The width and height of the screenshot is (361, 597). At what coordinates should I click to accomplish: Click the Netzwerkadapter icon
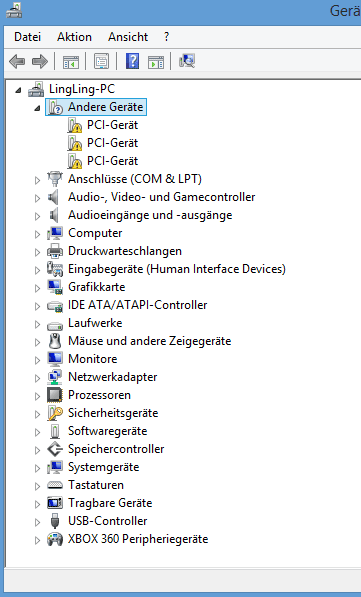tap(55, 377)
